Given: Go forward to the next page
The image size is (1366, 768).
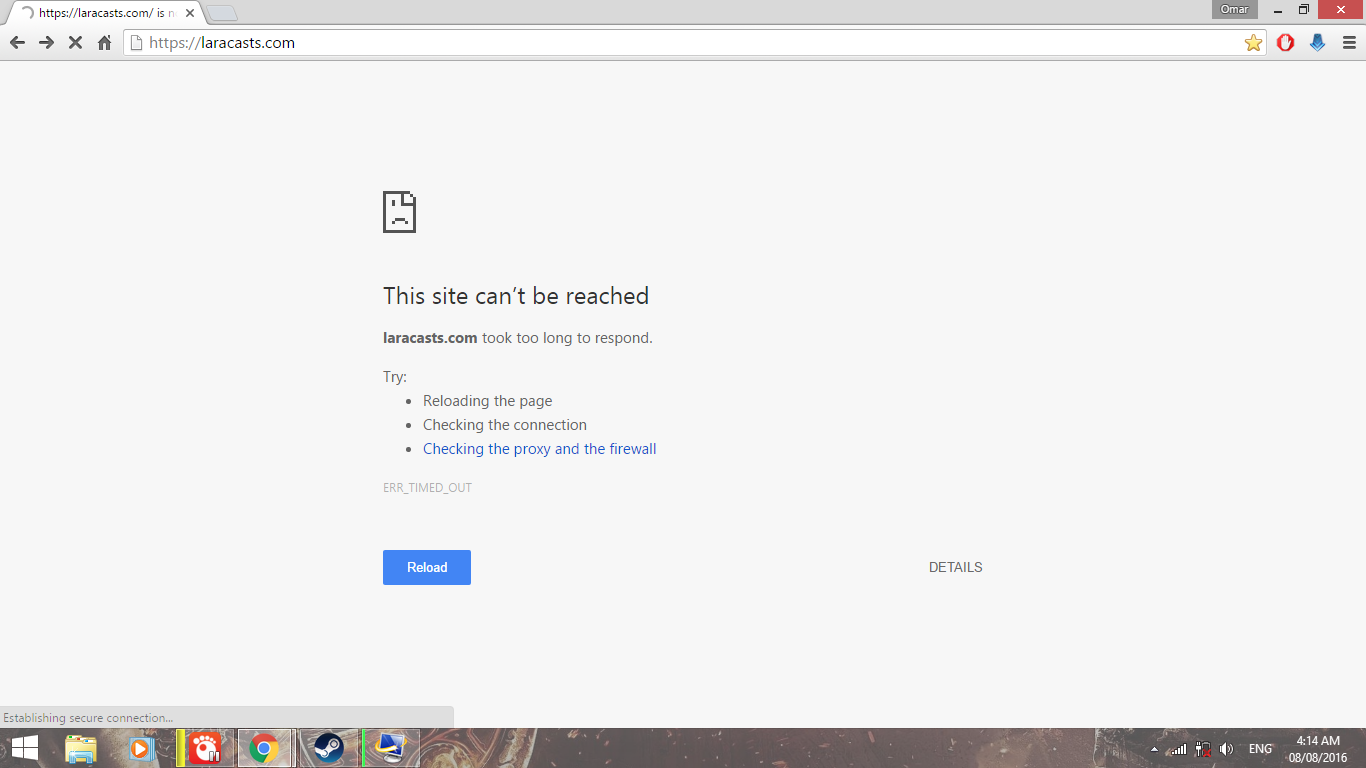Looking at the screenshot, I should tap(46, 43).
